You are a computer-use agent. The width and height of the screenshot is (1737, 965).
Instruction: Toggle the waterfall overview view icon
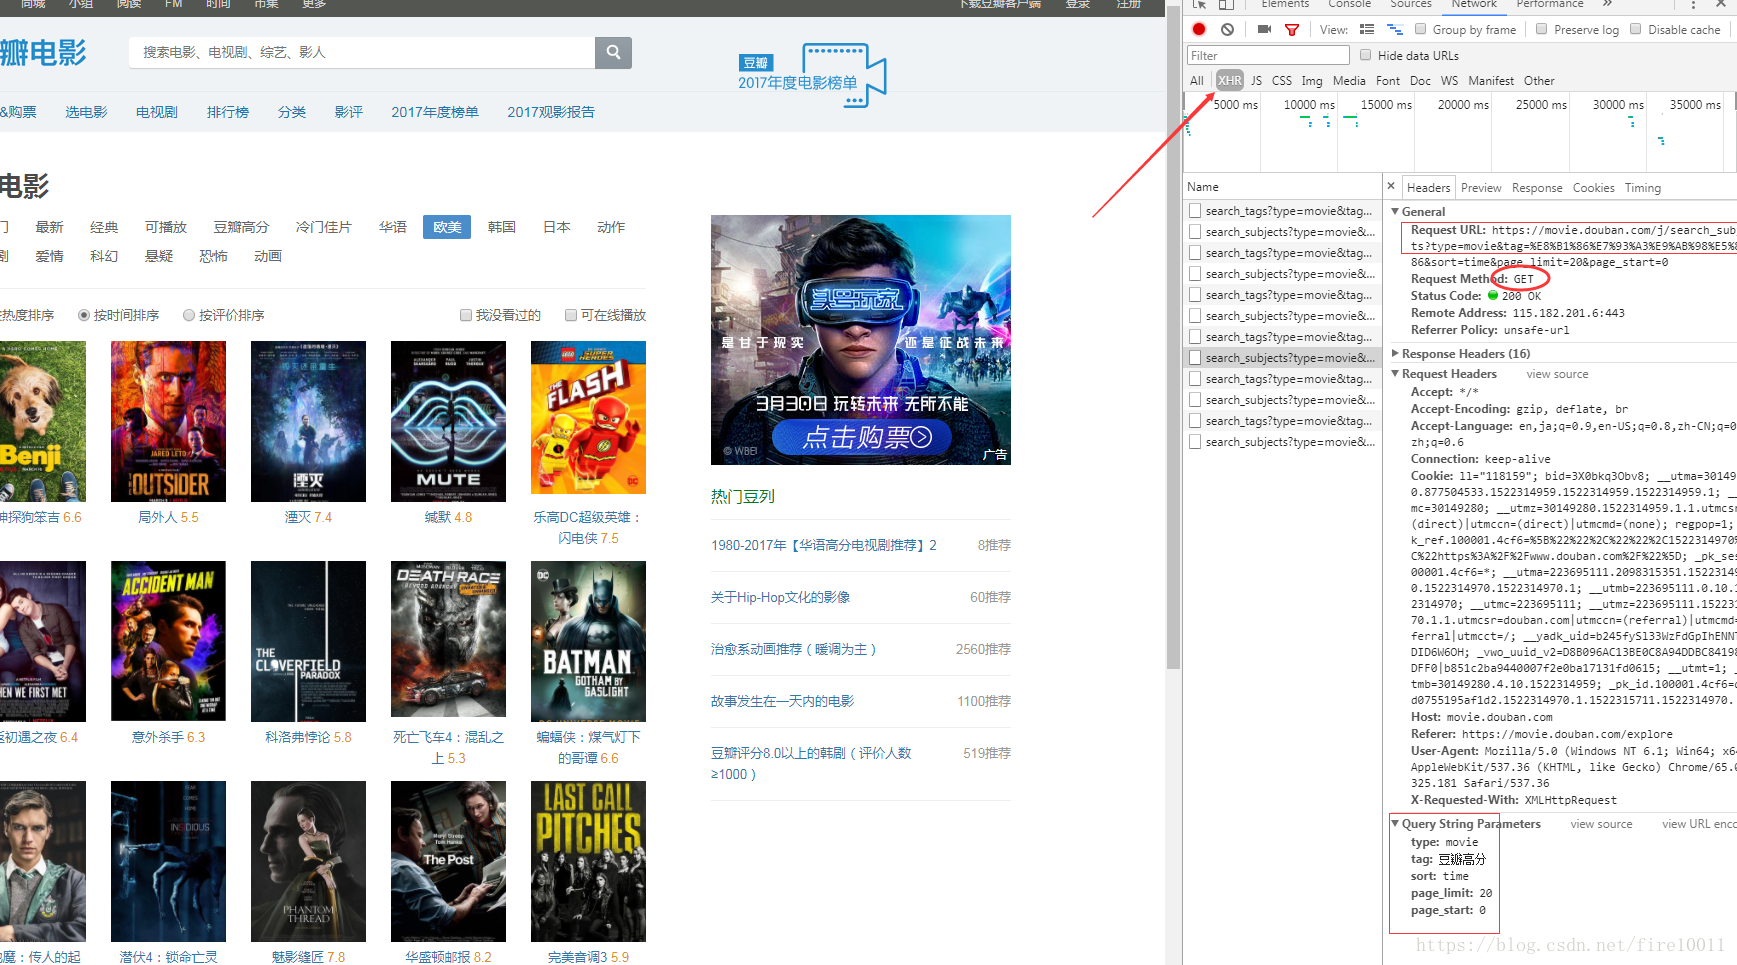coord(1395,29)
